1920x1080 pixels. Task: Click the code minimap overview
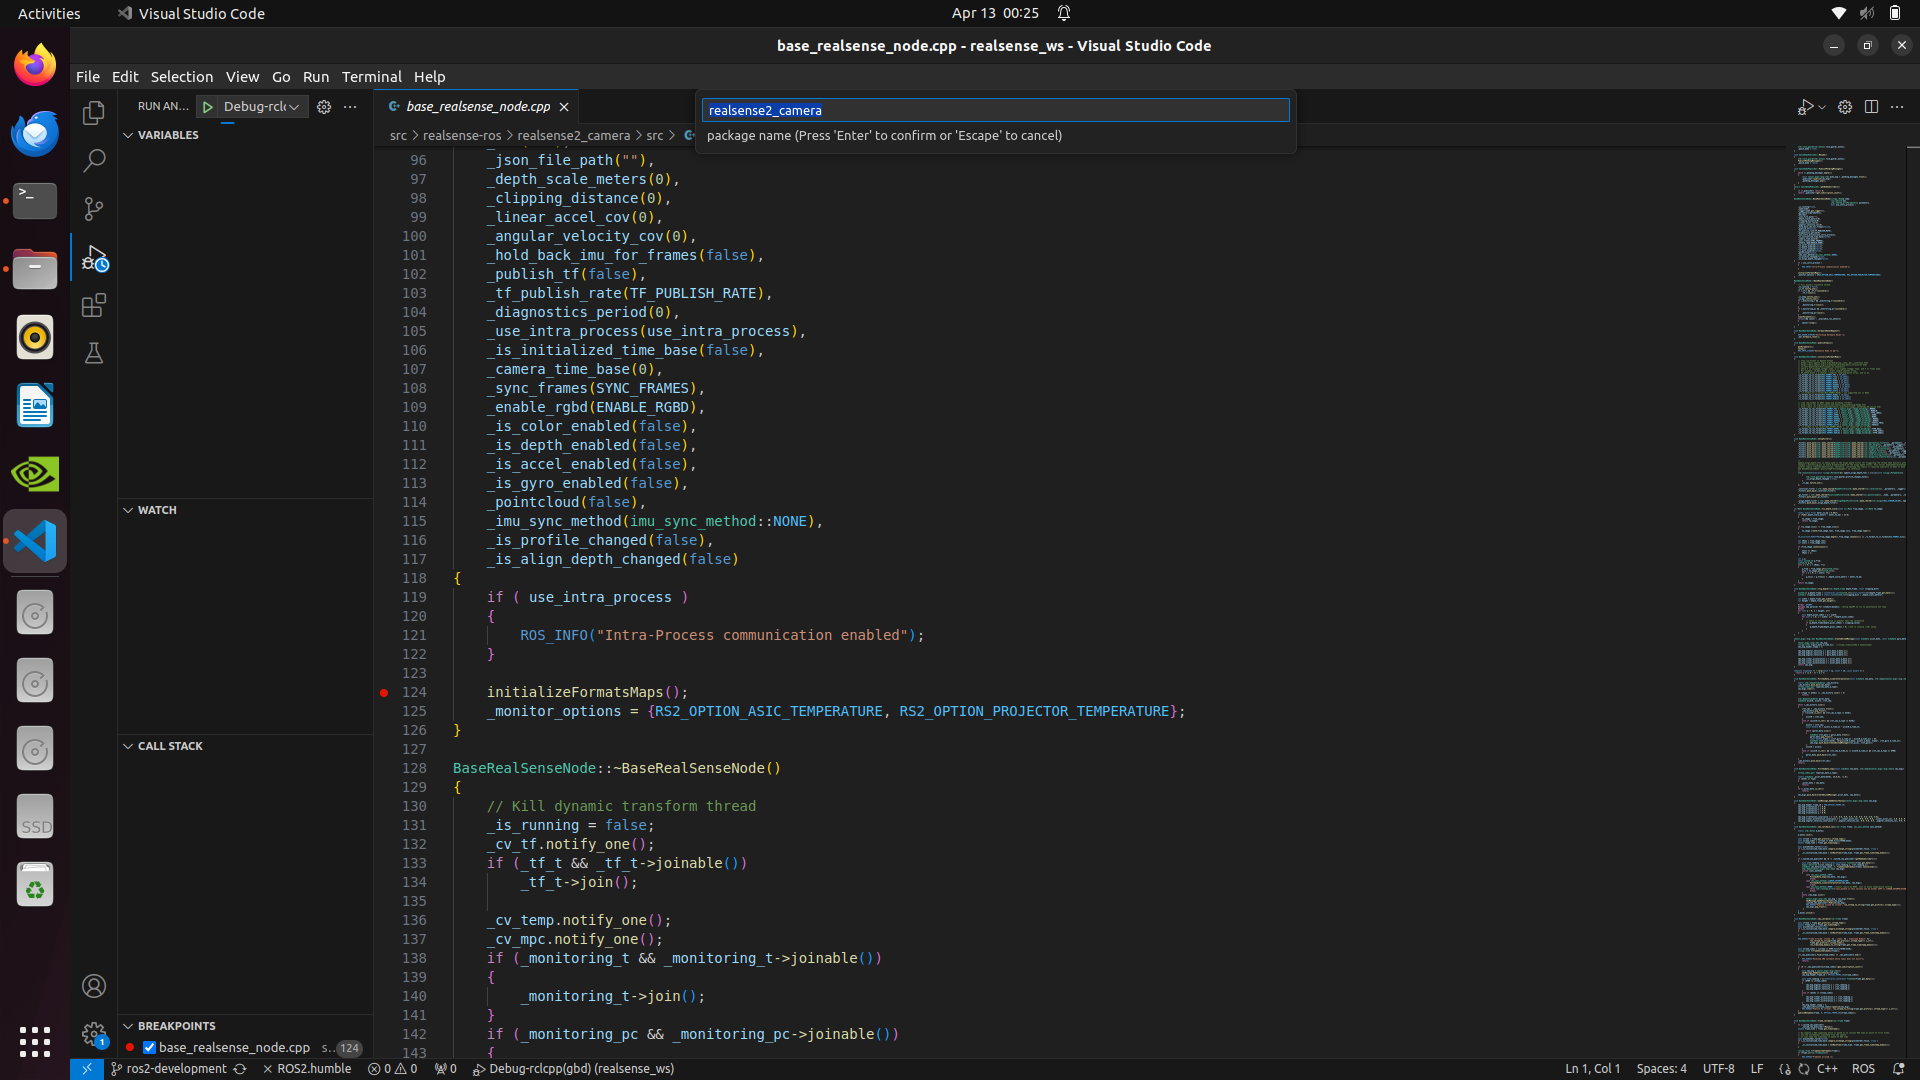point(1848,600)
